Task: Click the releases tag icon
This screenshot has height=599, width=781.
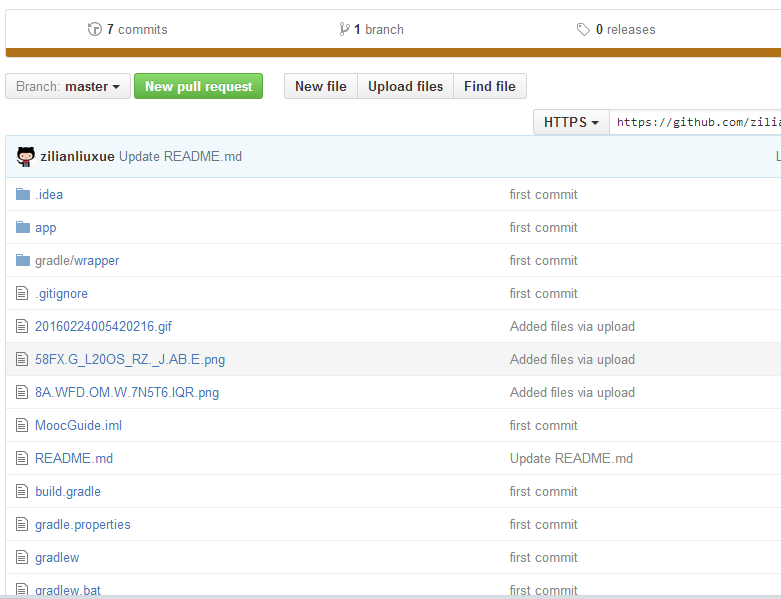Action: [x=583, y=30]
